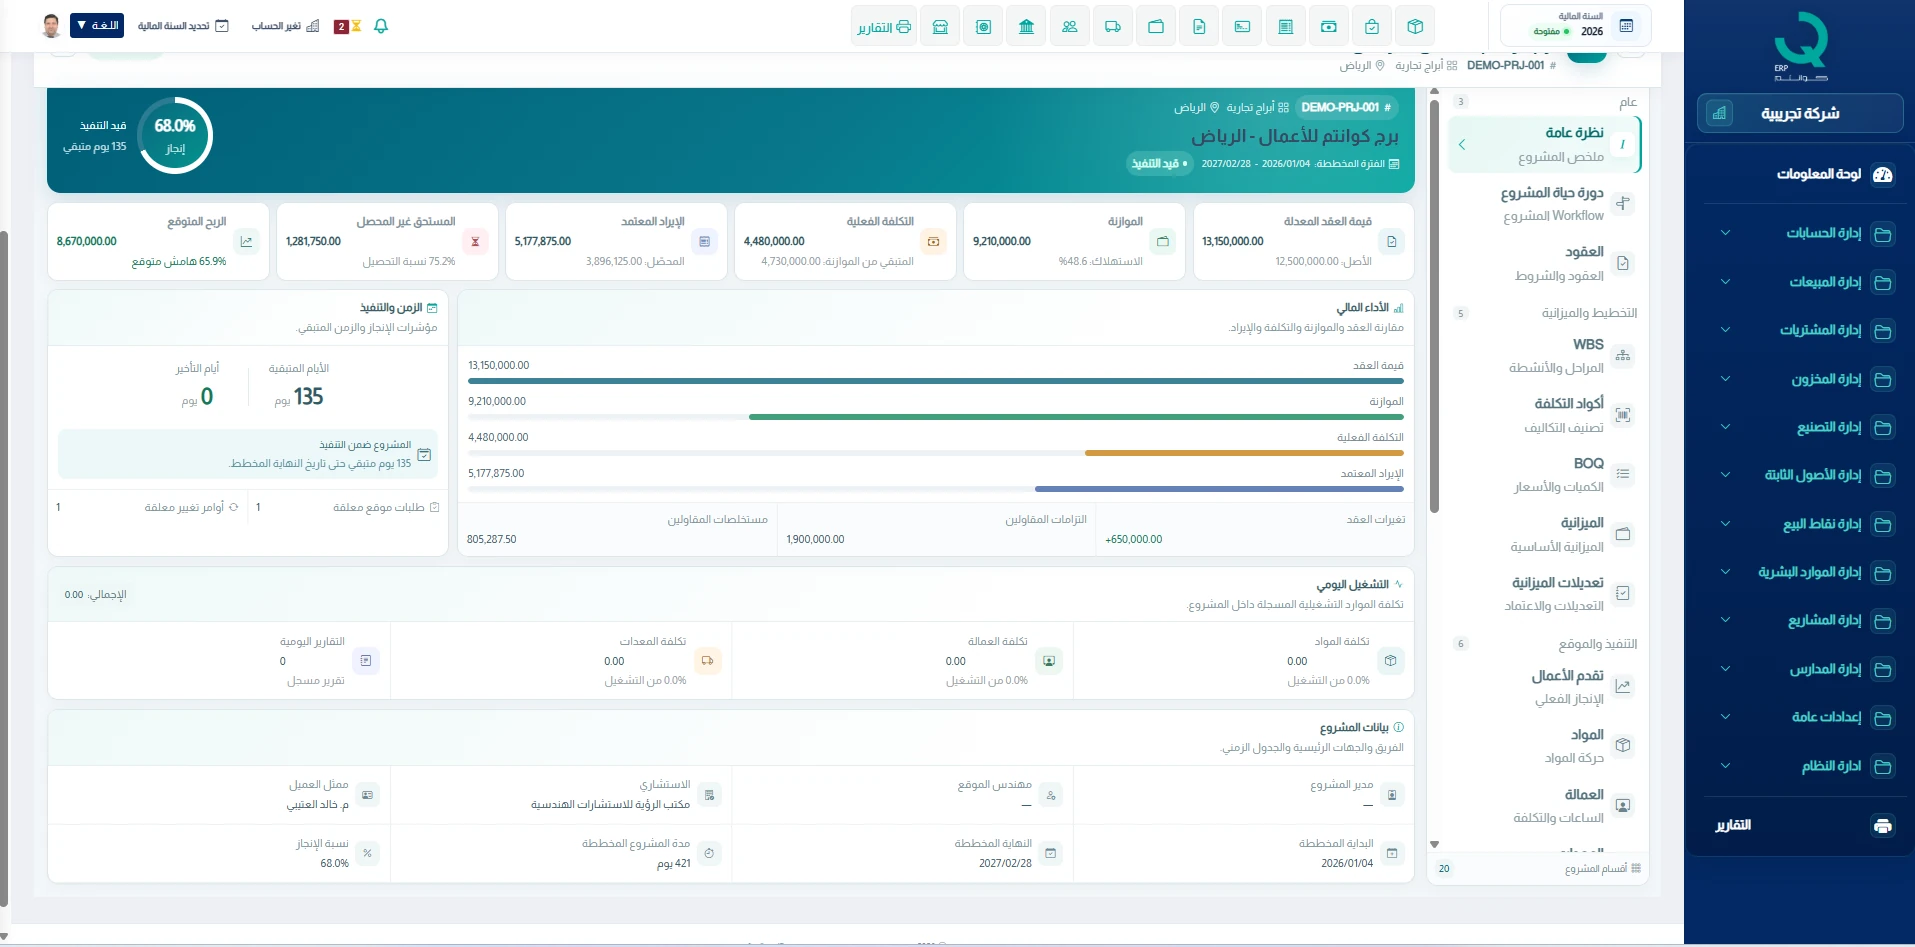Click the dashboard gauge icon beside لوحة المعلومات

(1883, 175)
